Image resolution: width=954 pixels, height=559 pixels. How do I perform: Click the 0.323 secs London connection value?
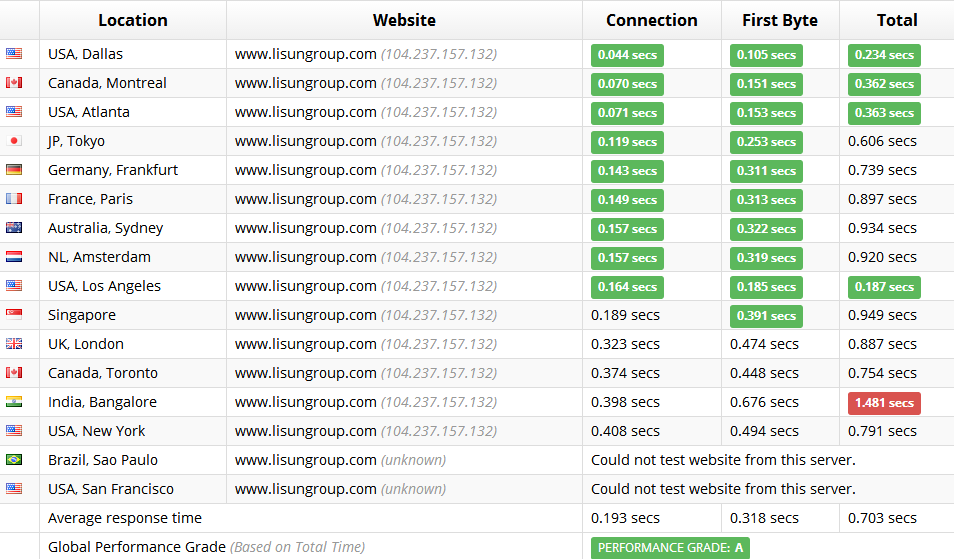[x=625, y=344]
